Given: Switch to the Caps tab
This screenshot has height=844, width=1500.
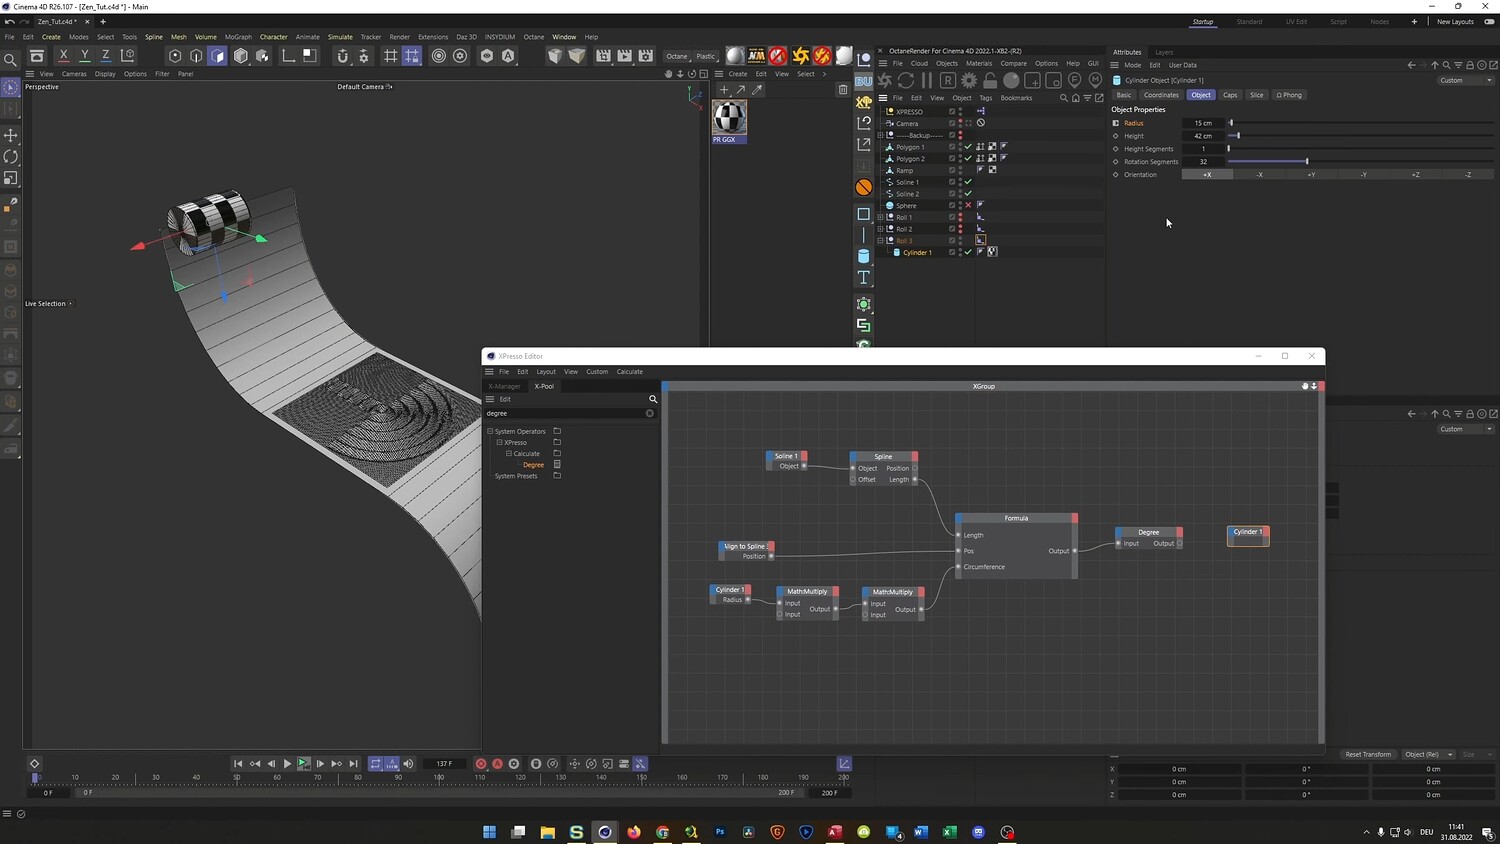Looking at the screenshot, I should [x=1230, y=95].
